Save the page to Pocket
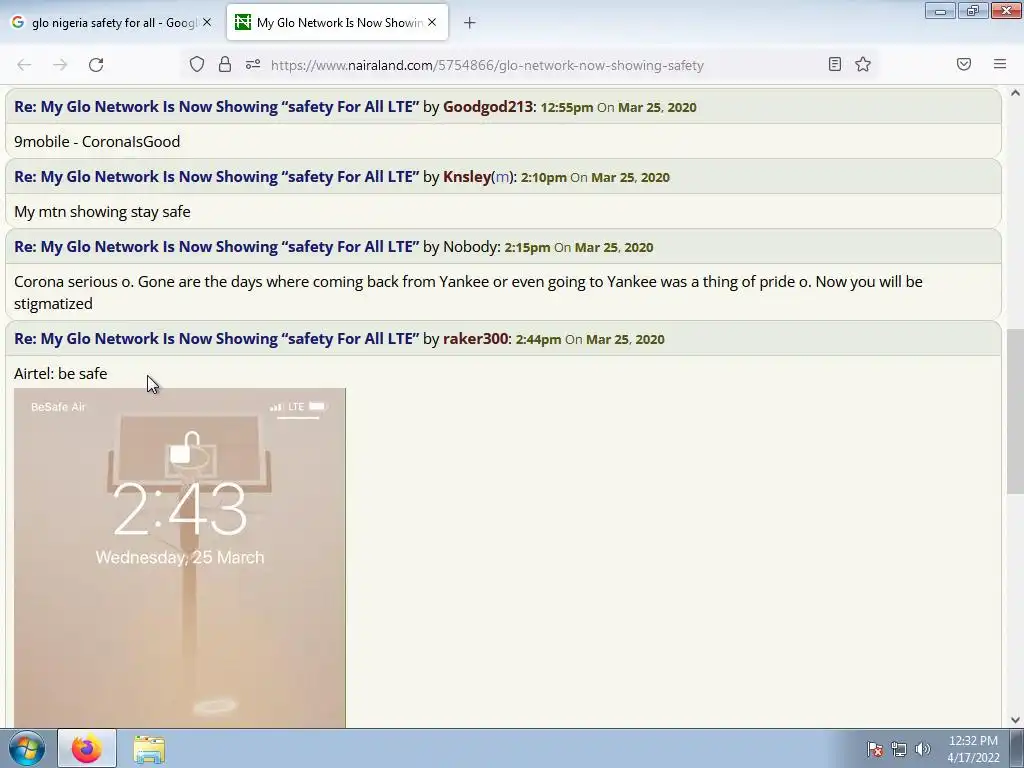The height and width of the screenshot is (768, 1024). pyautogui.click(x=964, y=64)
